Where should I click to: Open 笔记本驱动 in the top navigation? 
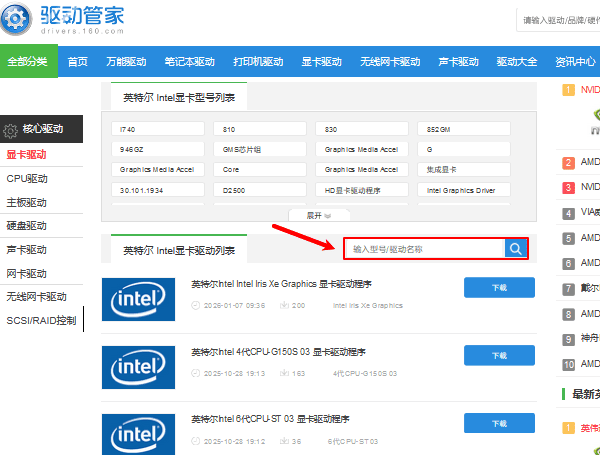click(189, 61)
